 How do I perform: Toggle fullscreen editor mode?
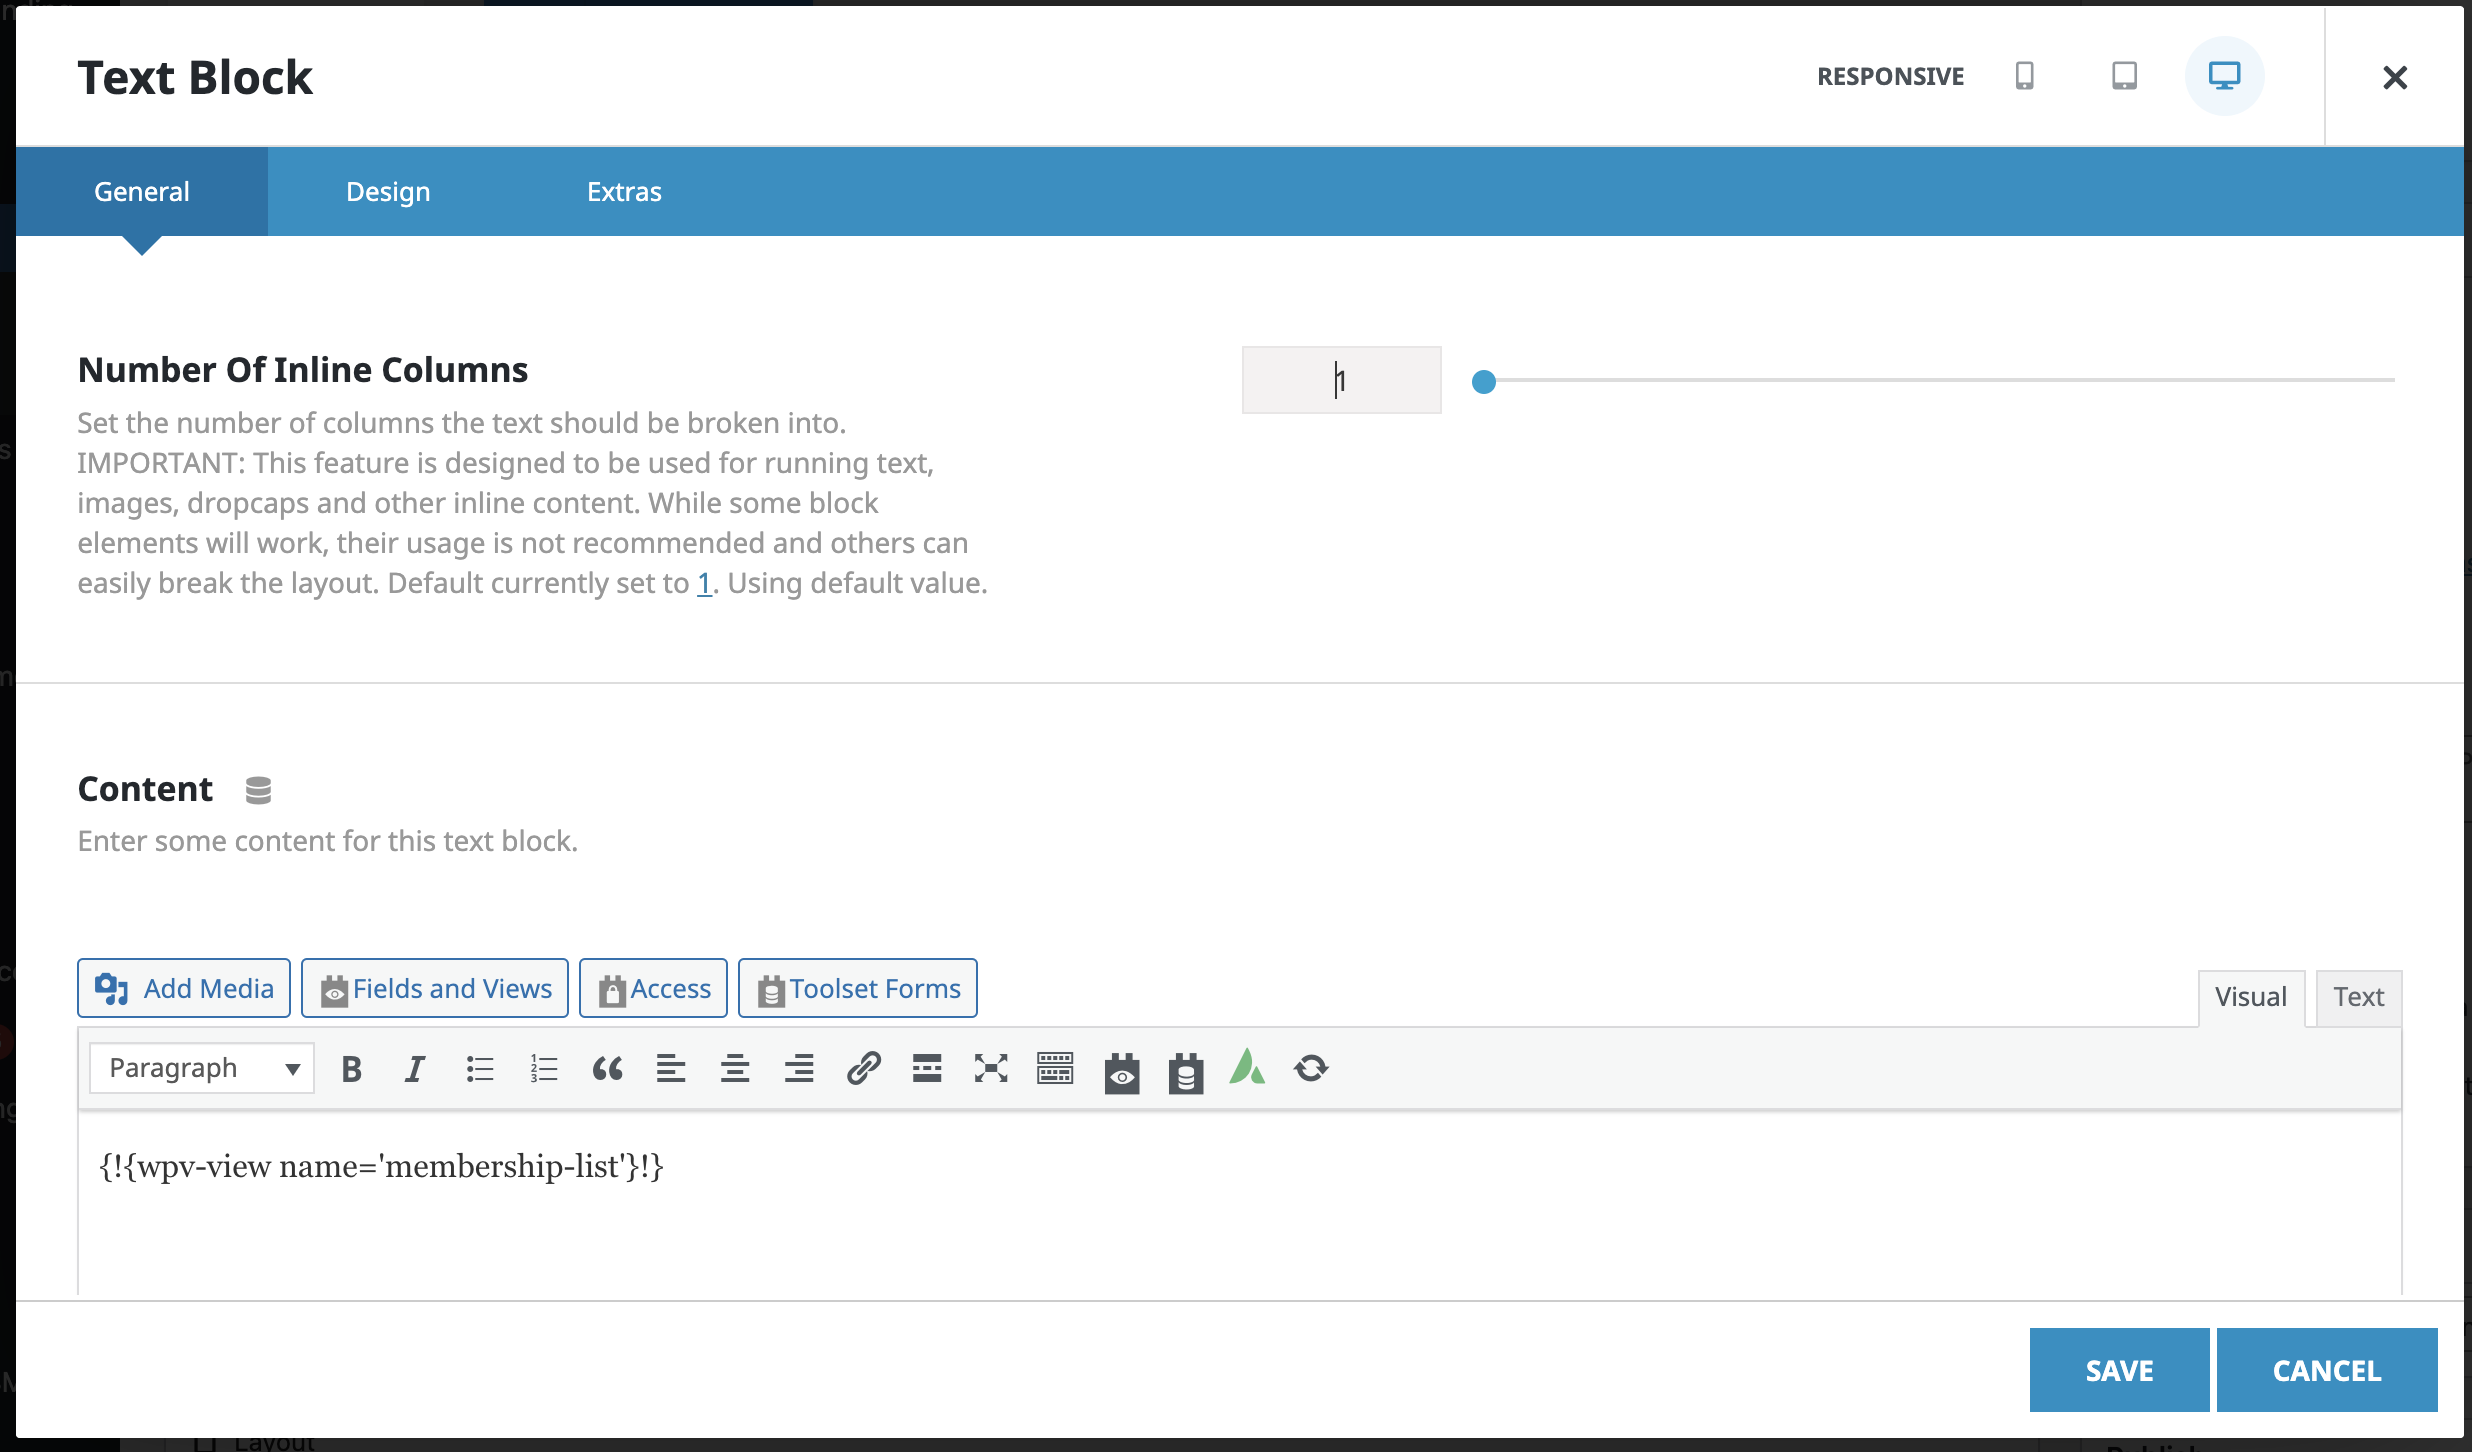tap(991, 1069)
